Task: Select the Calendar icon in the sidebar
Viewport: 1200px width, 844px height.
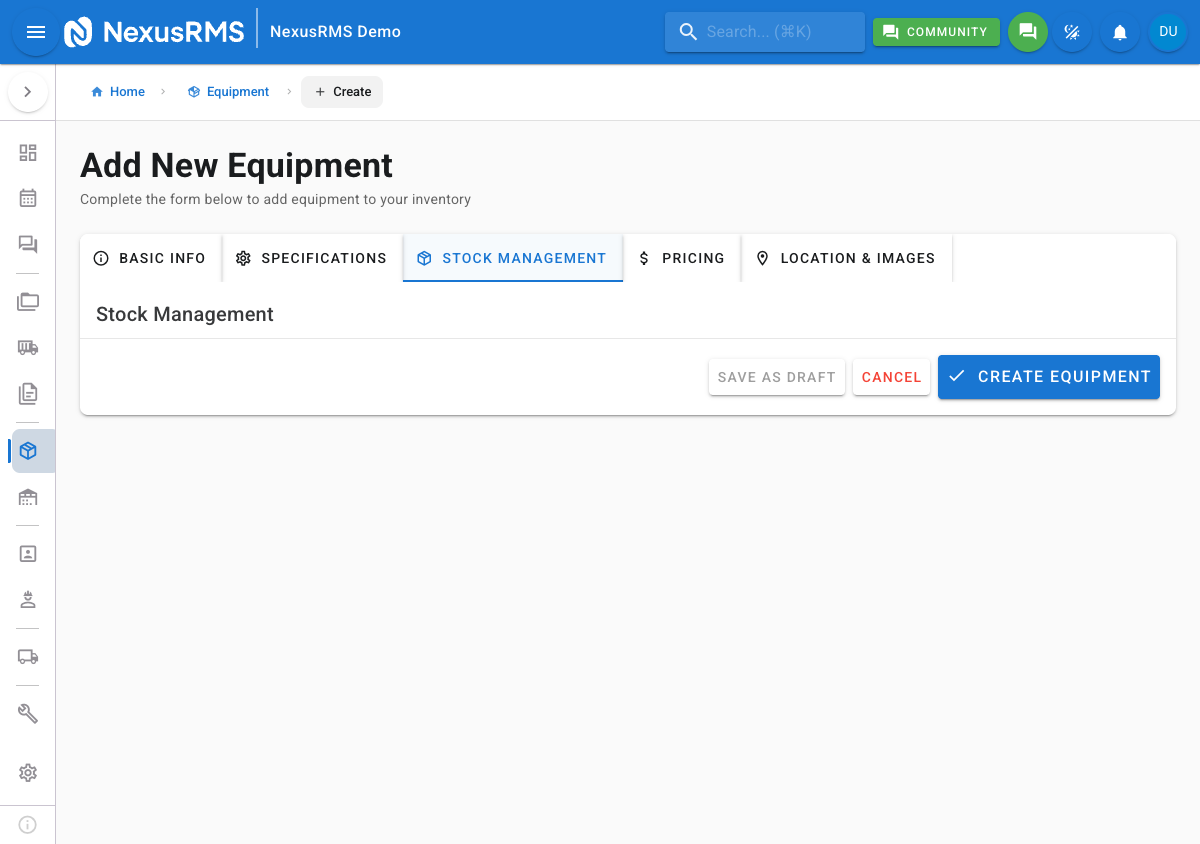Action: click(x=27, y=198)
